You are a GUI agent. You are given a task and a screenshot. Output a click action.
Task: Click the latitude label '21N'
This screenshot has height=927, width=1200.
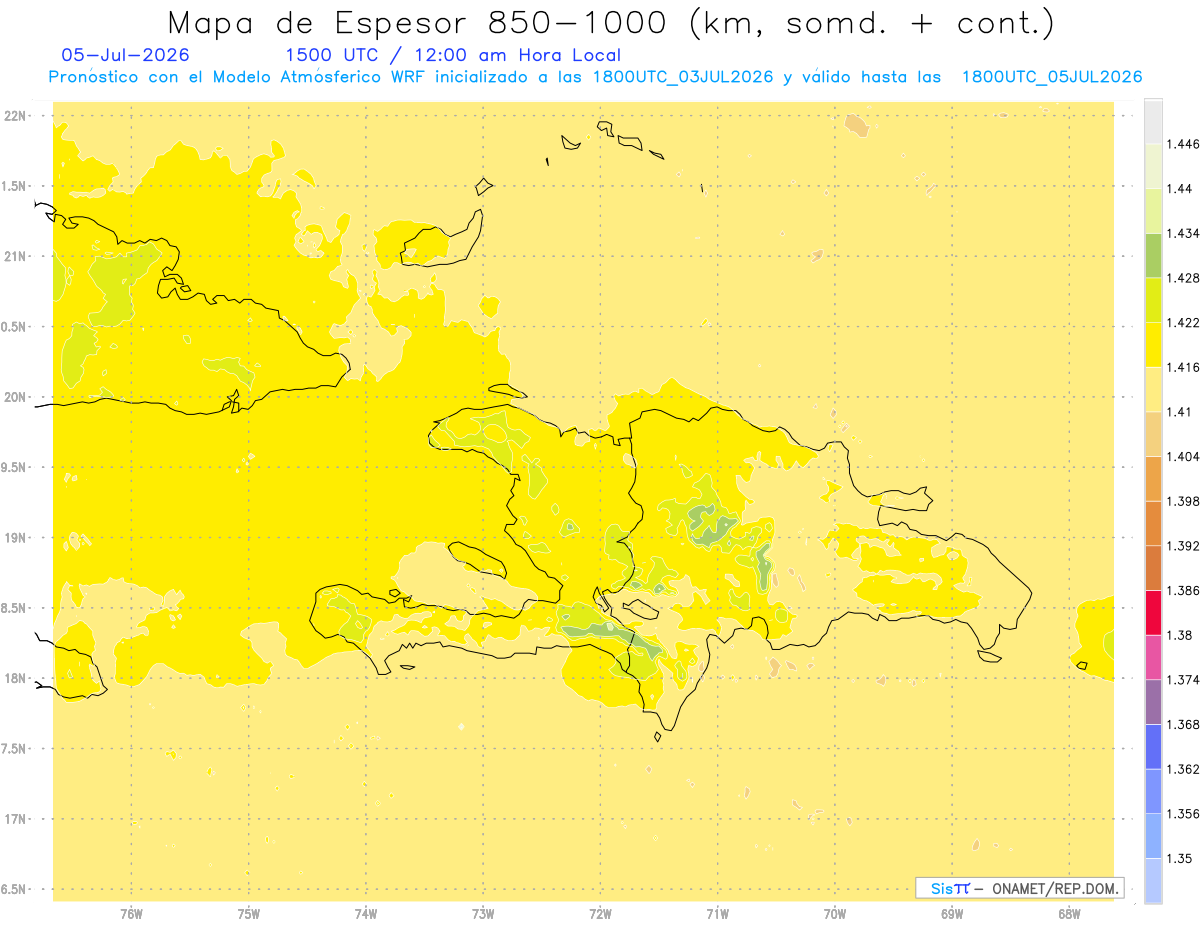click(x=16, y=257)
